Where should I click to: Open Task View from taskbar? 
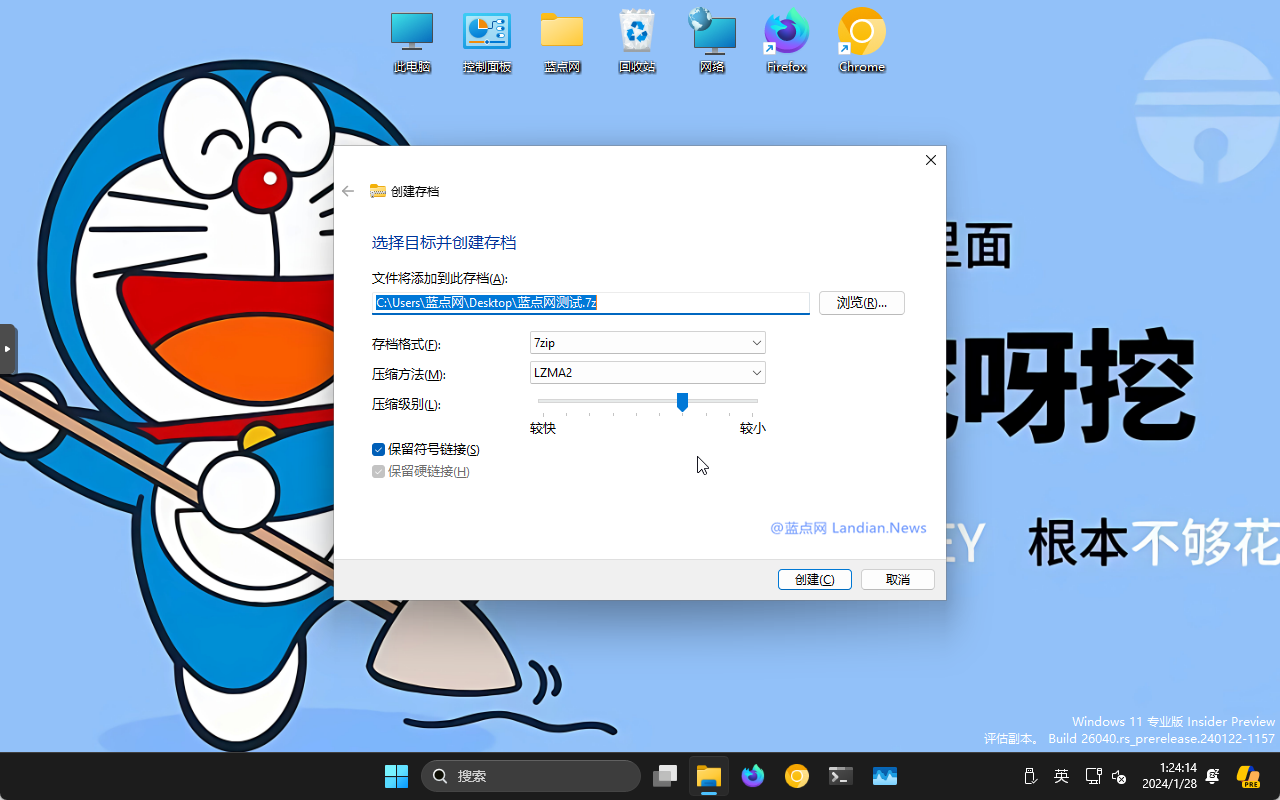tap(665, 776)
